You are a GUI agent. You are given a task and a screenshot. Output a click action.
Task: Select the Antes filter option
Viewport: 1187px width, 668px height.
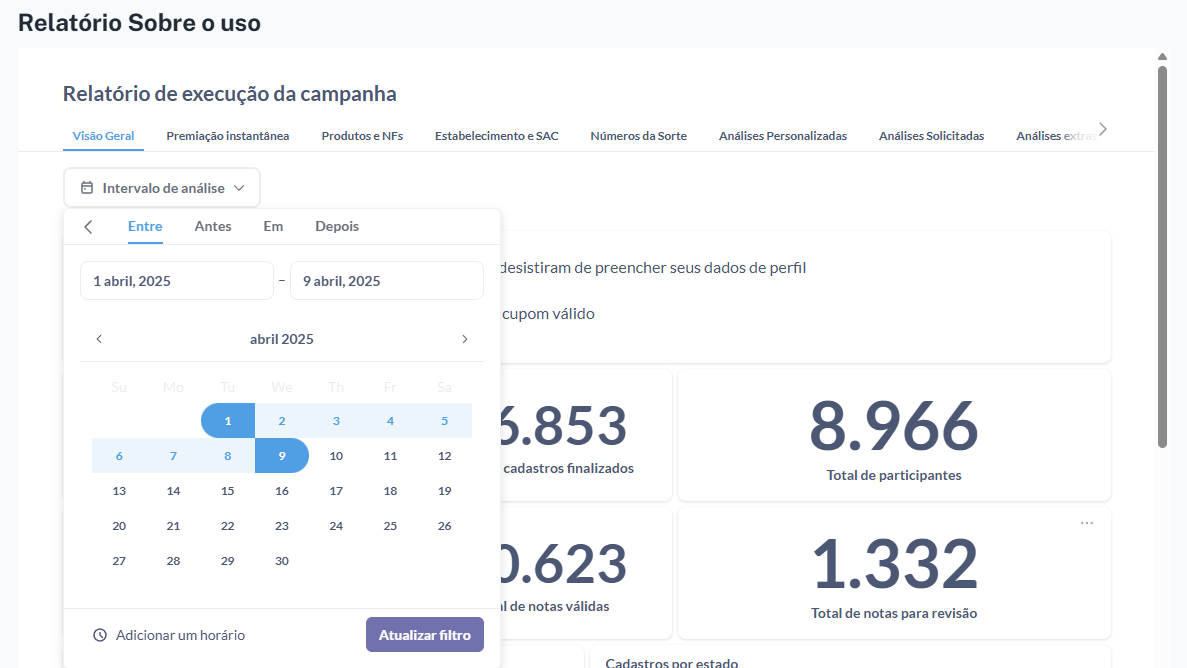pos(213,227)
